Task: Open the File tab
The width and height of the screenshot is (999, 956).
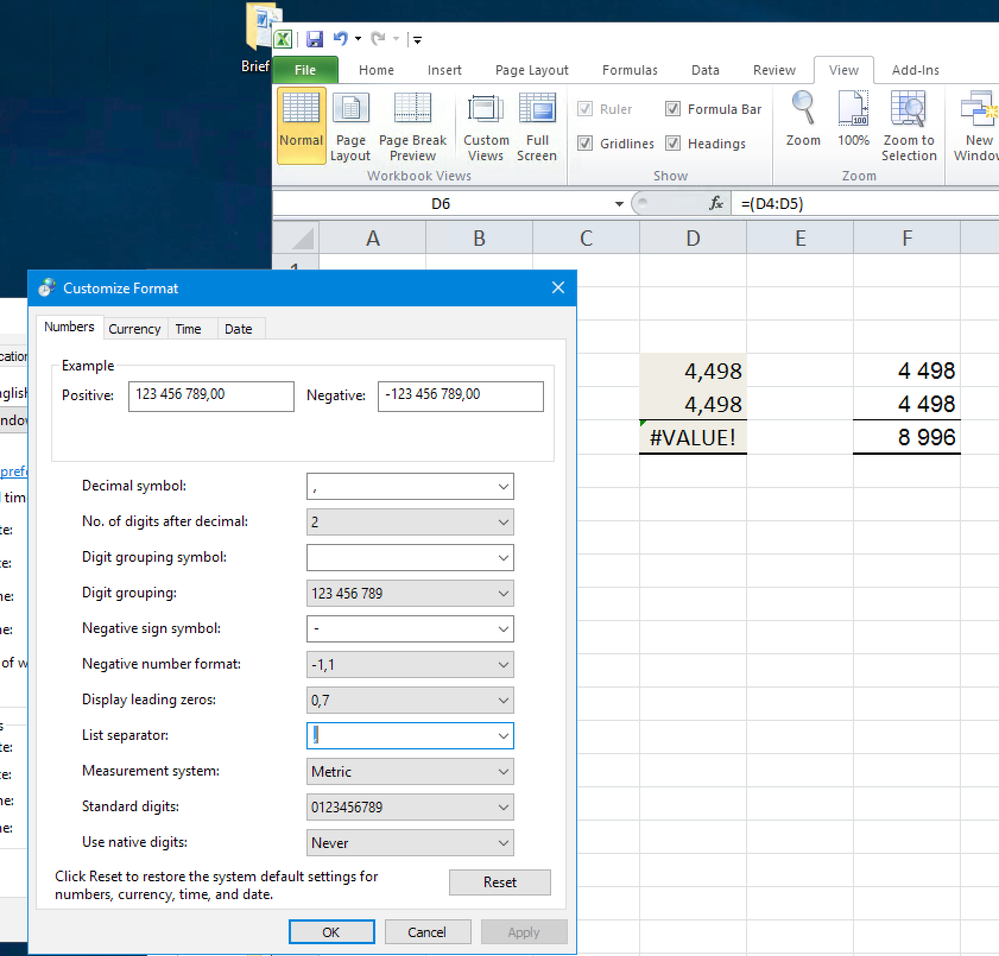Action: coord(305,70)
